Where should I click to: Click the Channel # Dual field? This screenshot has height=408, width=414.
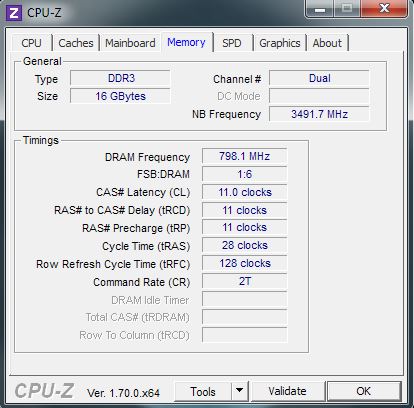tap(319, 78)
